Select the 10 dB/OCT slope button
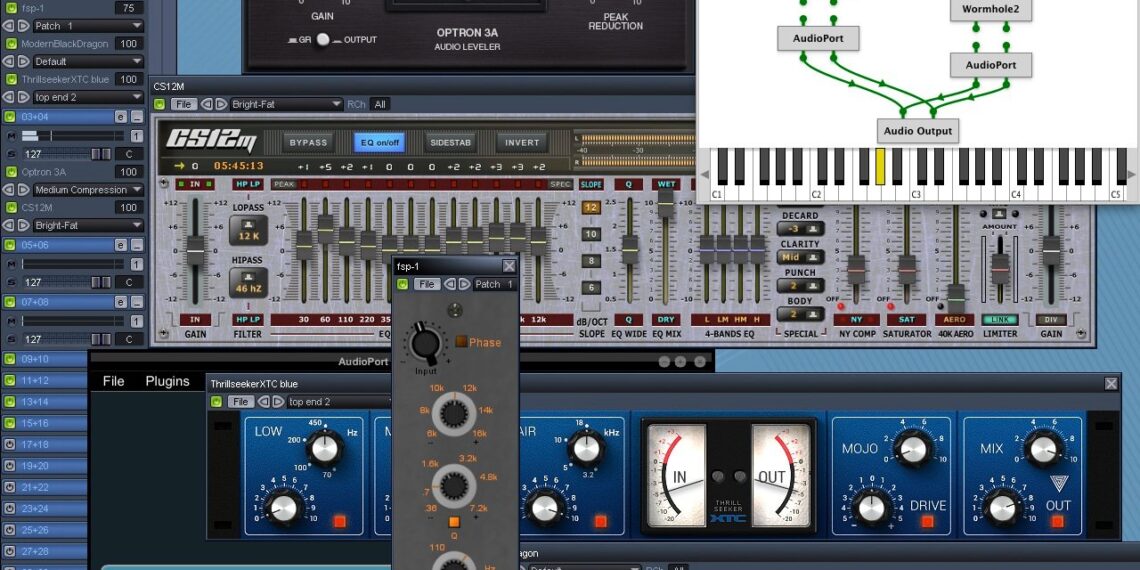This screenshot has height=570, width=1140. (591, 234)
